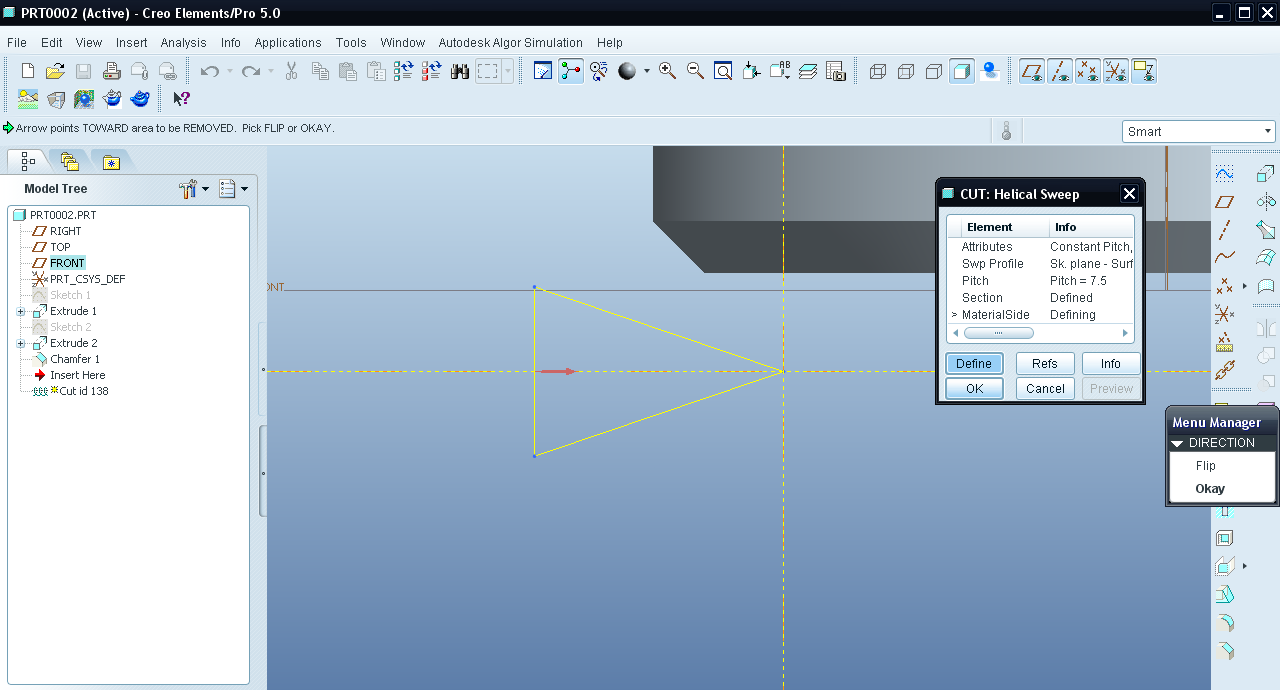Select the Datum Axis tool in right toolbar

(1224, 229)
